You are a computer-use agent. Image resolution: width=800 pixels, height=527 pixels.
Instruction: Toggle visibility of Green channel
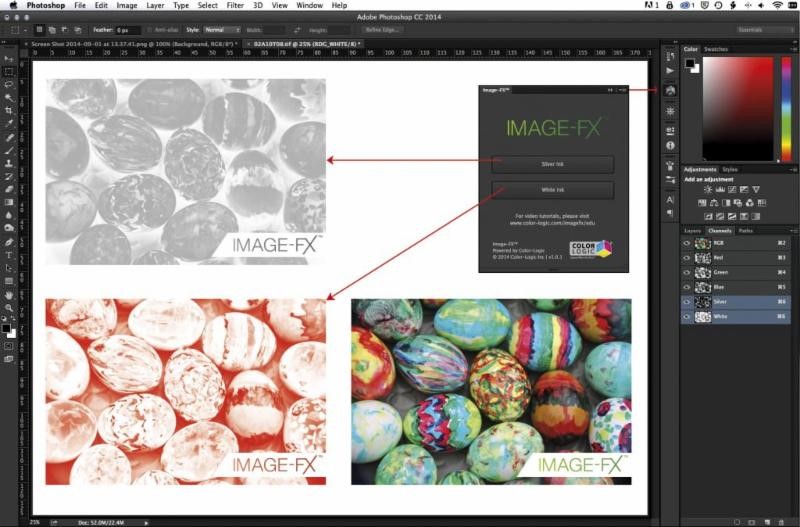click(687, 272)
